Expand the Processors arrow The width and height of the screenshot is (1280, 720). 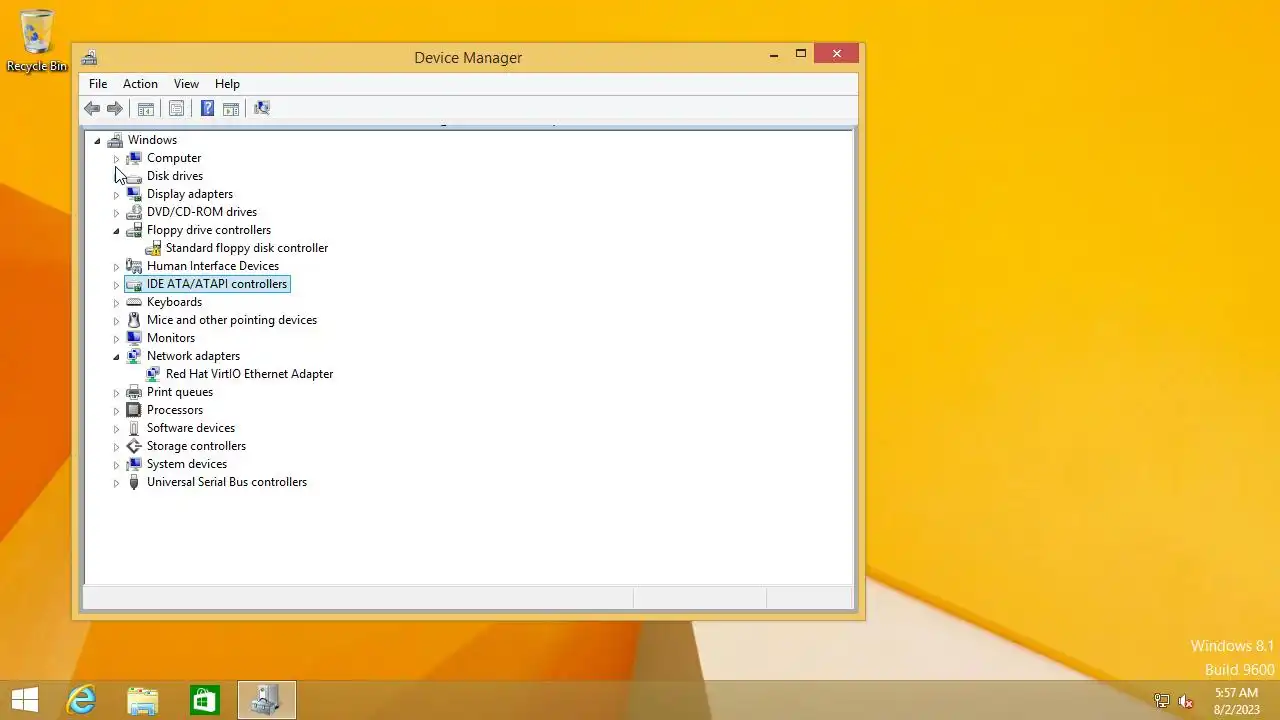coord(116,410)
